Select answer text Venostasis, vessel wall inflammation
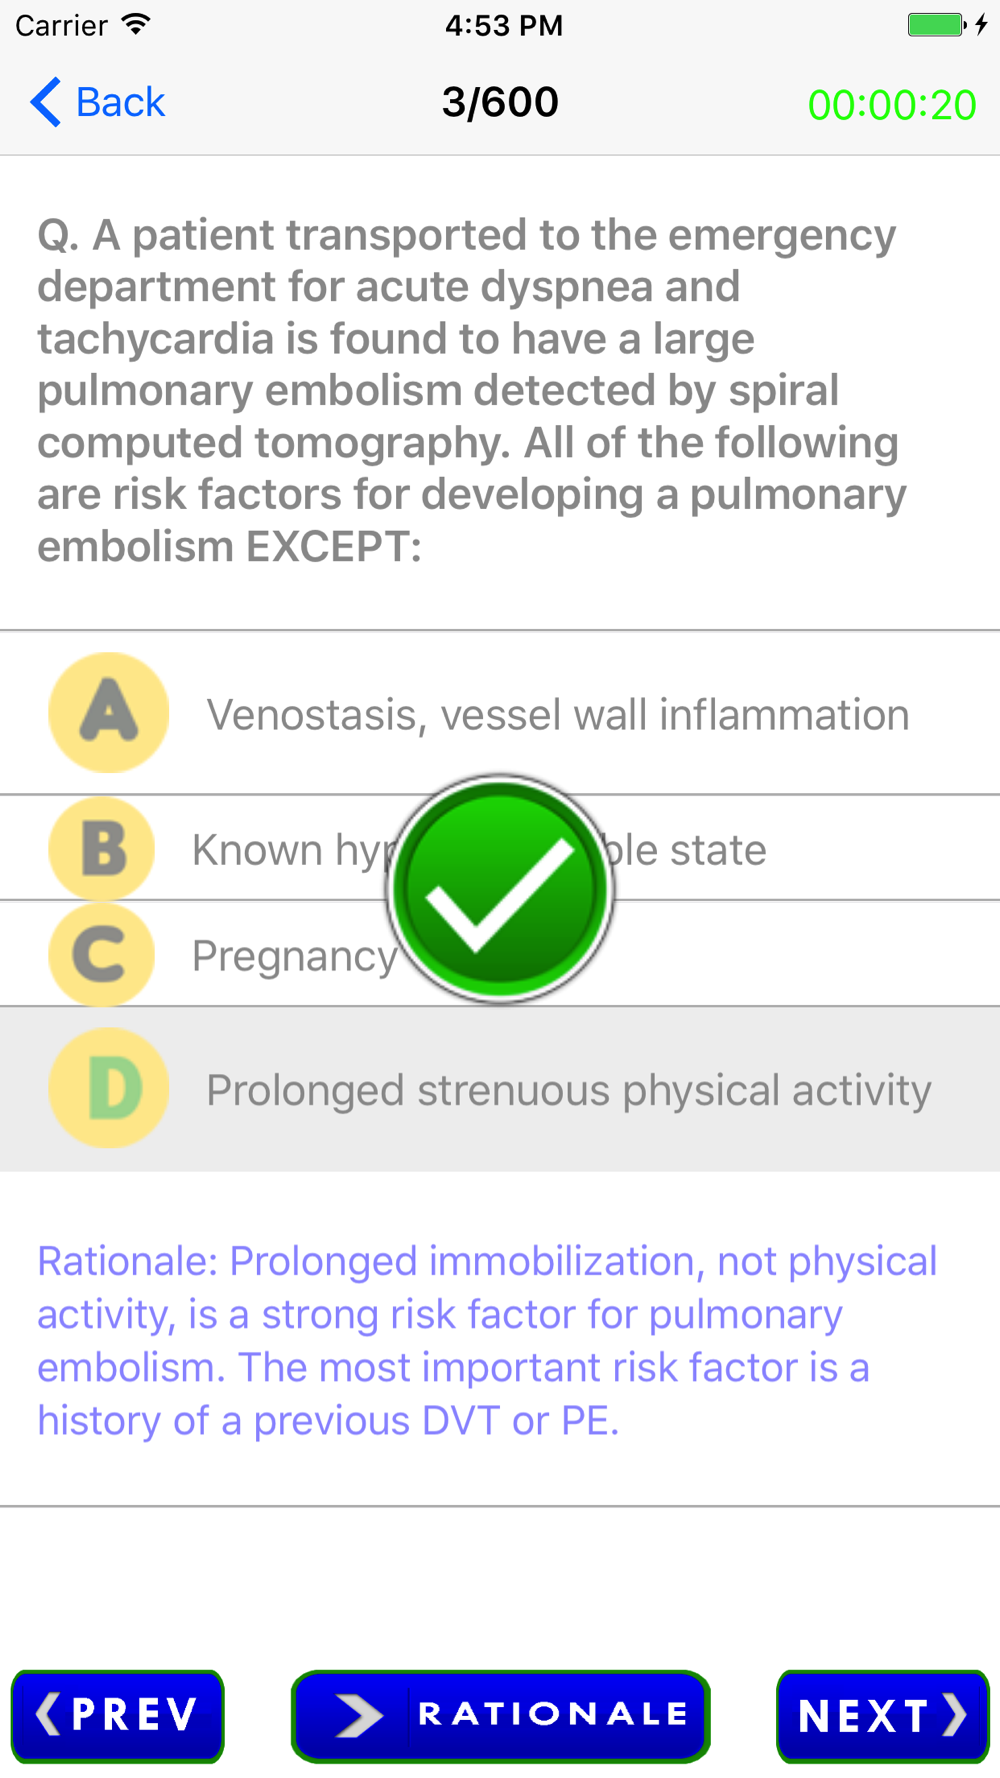Image resolution: width=1000 pixels, height=1778 pixels. tap(558, 715)
